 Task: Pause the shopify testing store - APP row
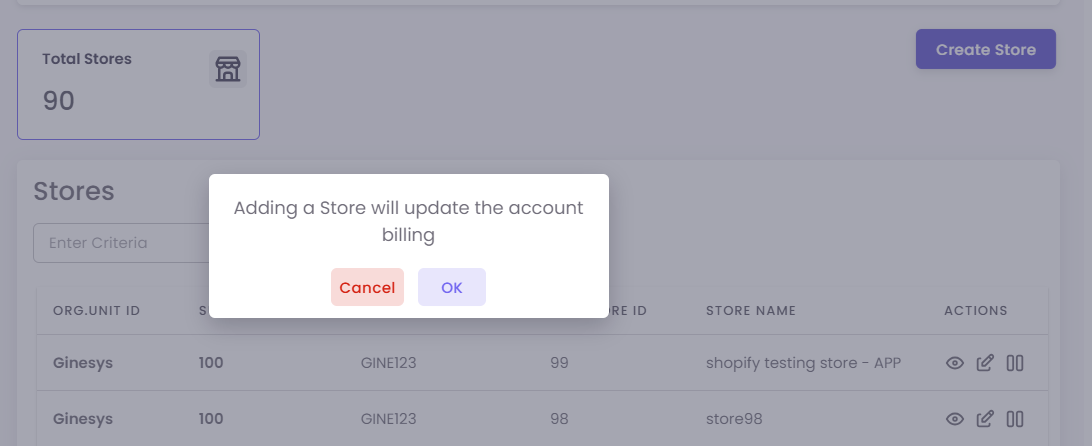tap(1015, 363)
